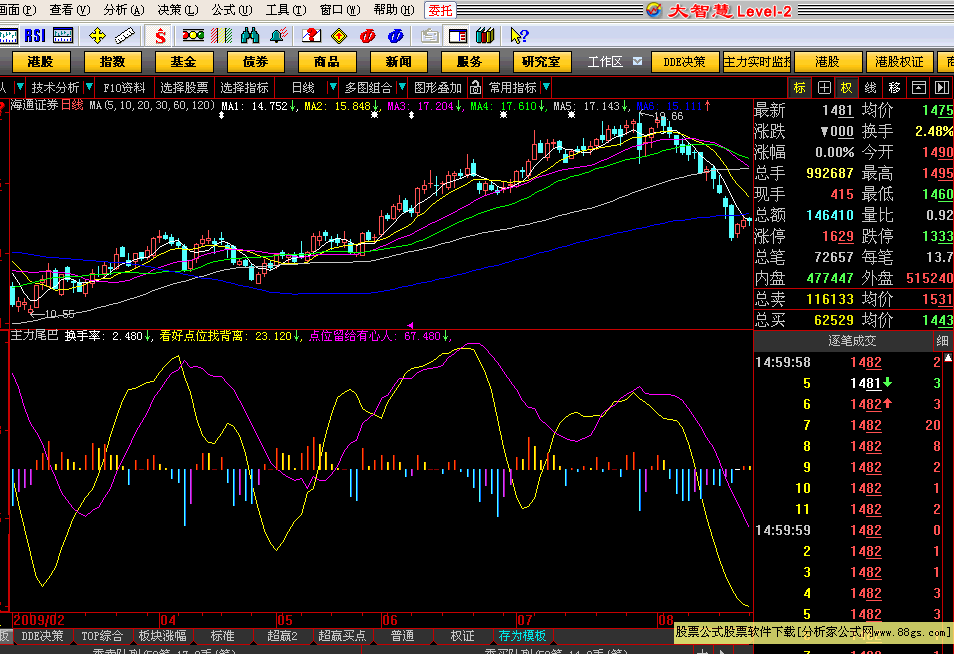Click the 2009/02 date marker on timeline
954x654 pixels.
click(39, 620)
